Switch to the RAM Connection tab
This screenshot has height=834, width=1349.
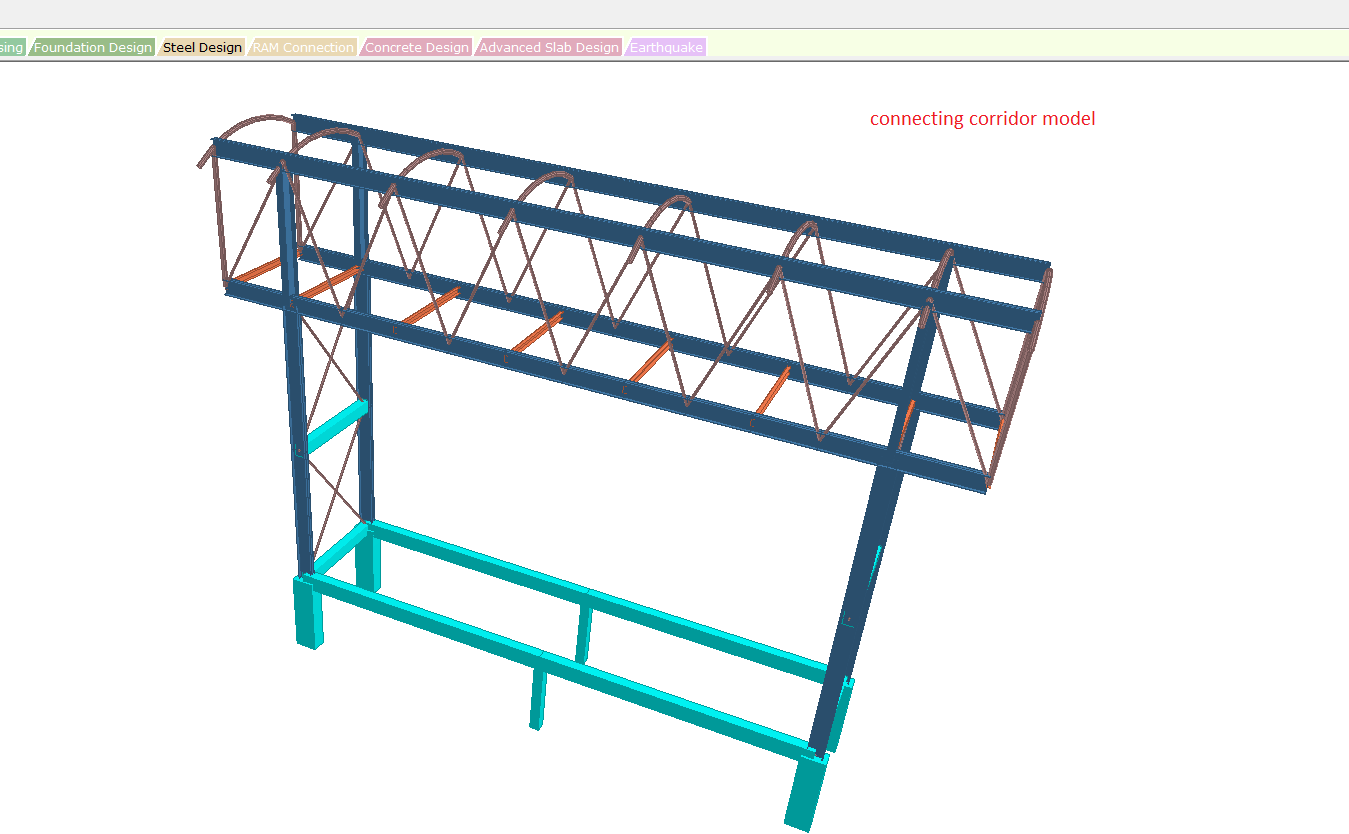(303, 47)
